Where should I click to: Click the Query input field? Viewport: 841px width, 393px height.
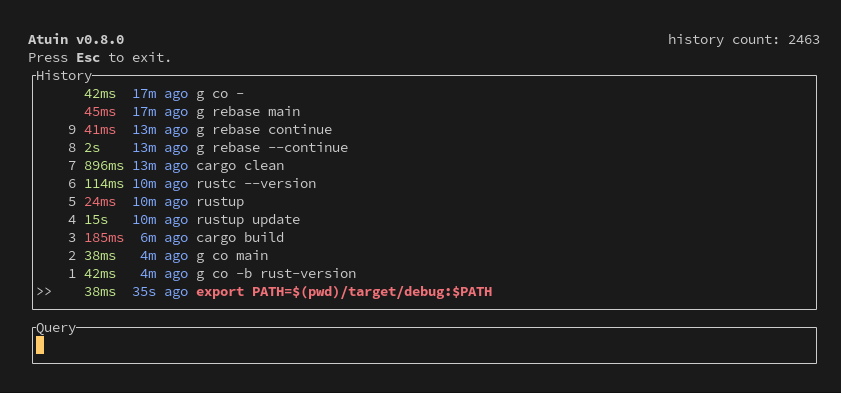(x=424, y=345)
